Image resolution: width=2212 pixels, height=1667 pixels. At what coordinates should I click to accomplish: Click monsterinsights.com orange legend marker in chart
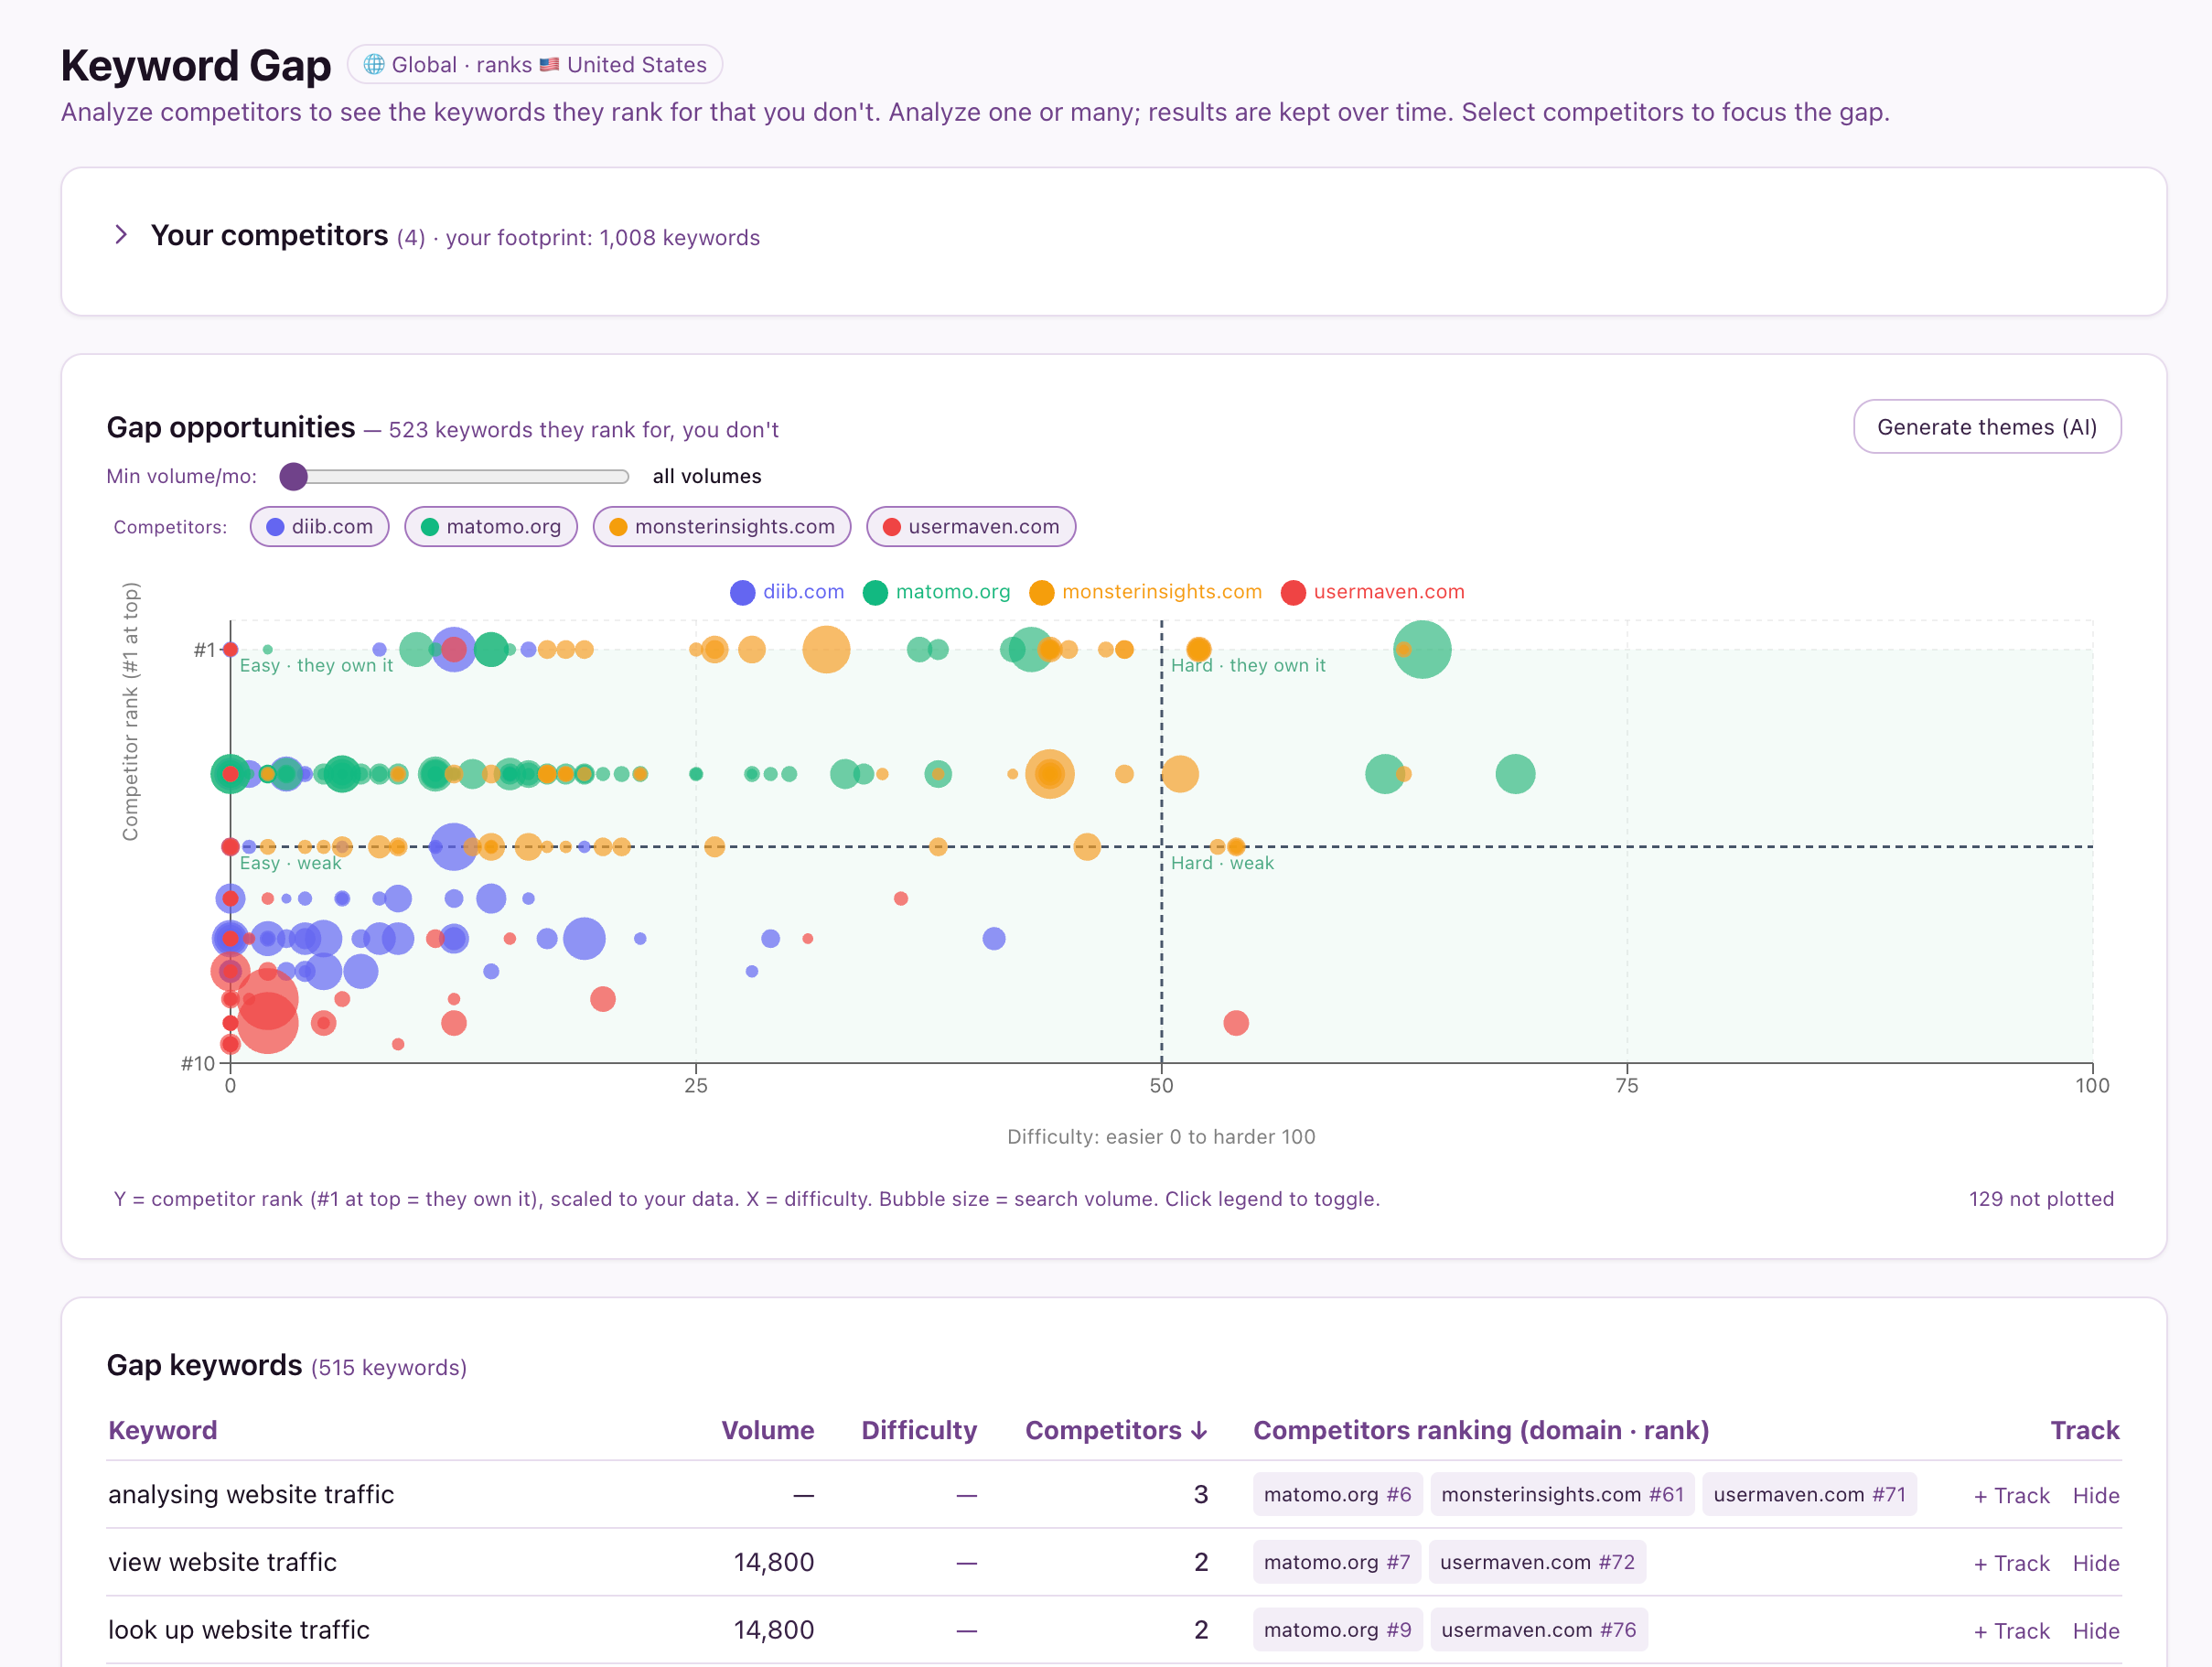point(1042,593)
